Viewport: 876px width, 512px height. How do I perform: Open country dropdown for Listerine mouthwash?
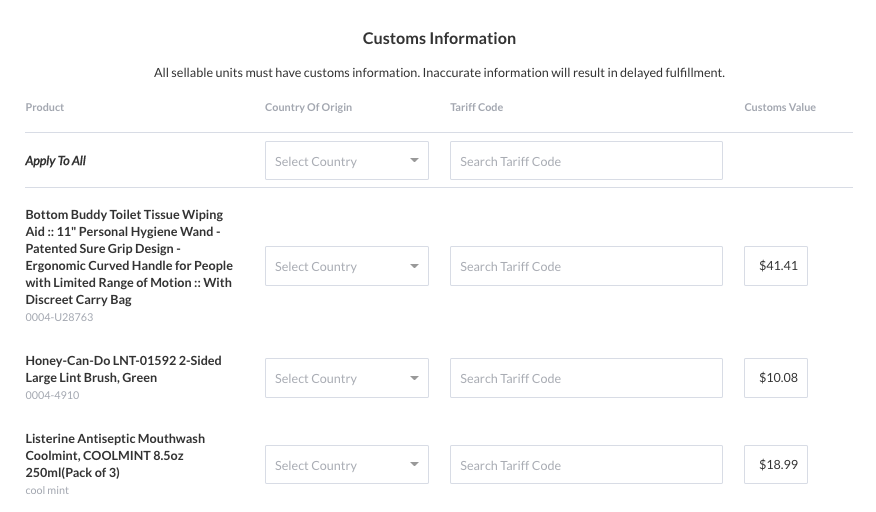click(346, 465)
